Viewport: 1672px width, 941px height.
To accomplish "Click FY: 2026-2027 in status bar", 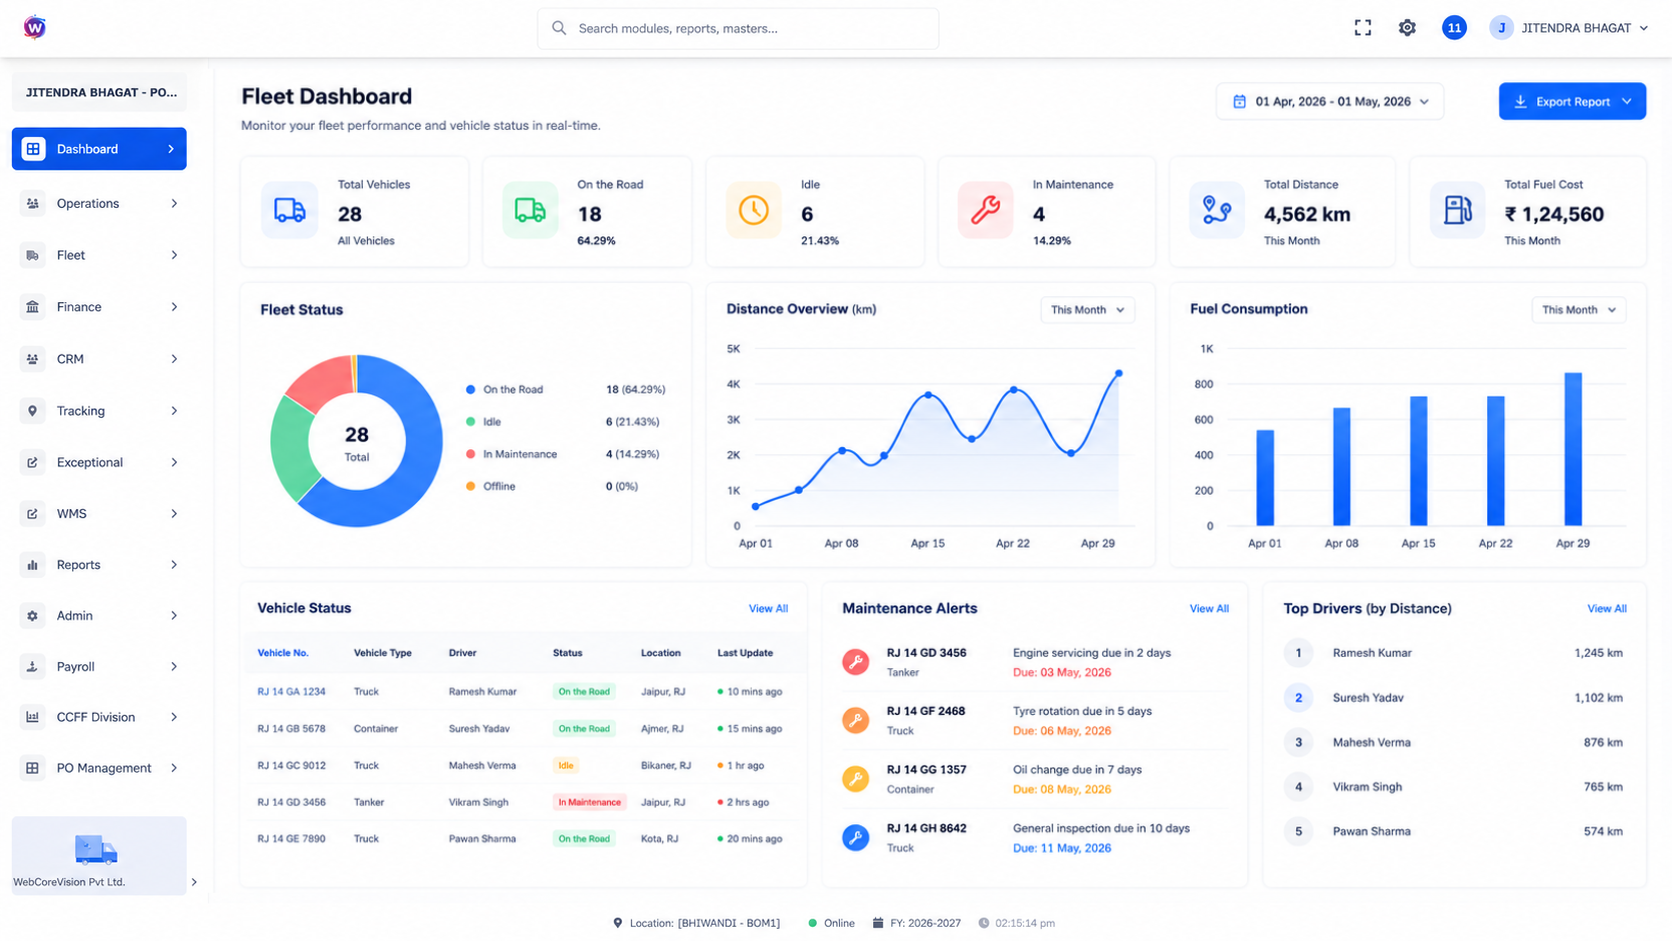I will coord(917,923).
